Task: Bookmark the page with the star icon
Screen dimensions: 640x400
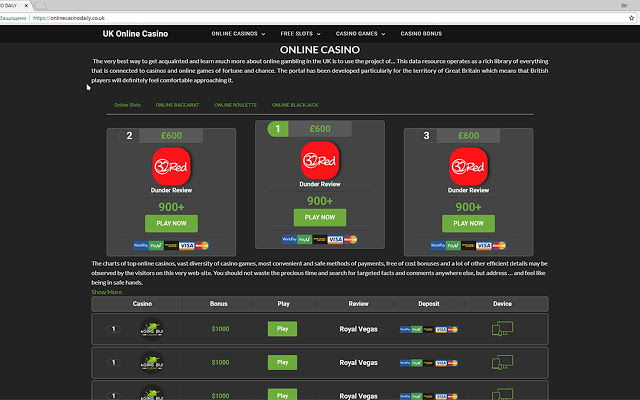Action: click(631, 18)
